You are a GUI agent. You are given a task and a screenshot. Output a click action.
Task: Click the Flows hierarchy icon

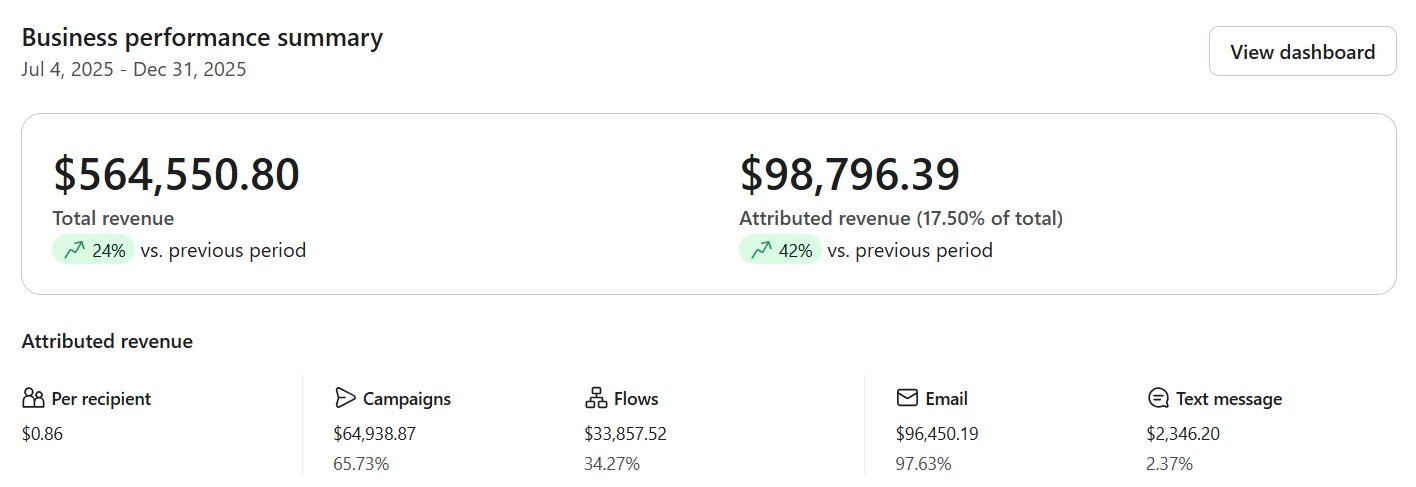pos(596,398)
